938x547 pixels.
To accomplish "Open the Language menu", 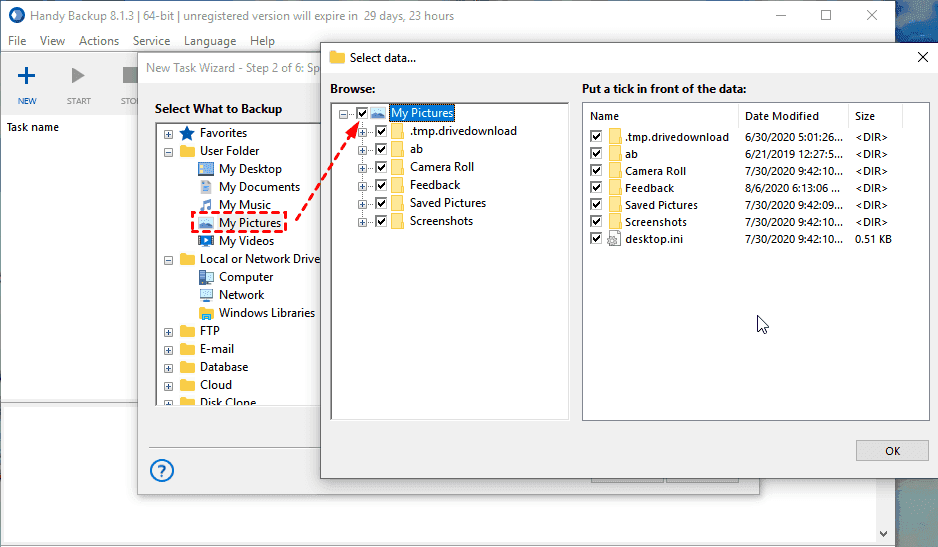I will pos(210,41).
